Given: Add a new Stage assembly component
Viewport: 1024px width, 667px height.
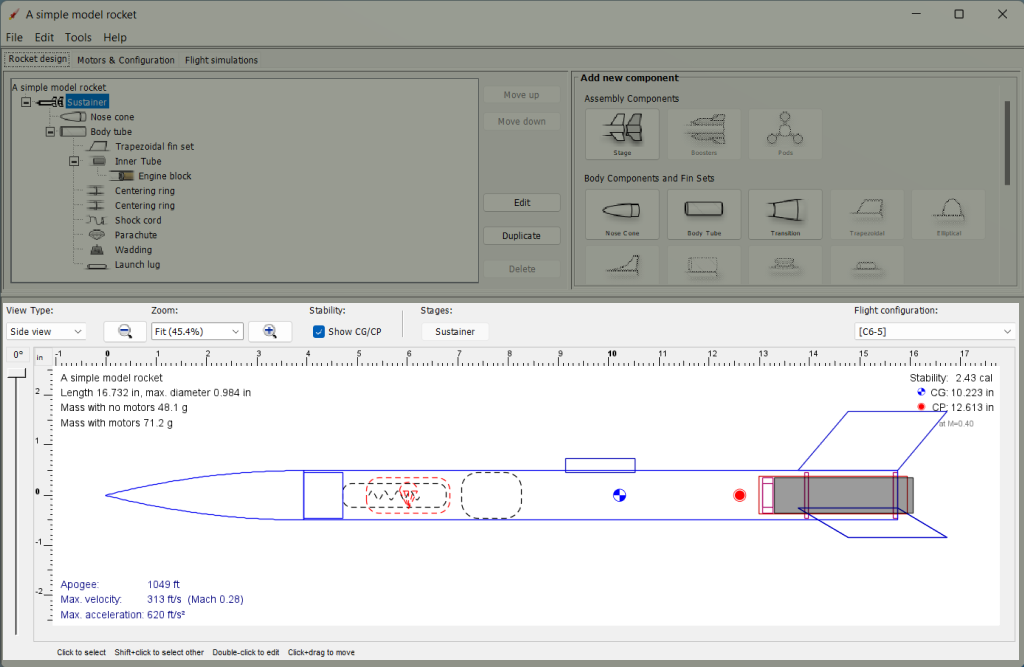Looking at the screenshot, I should 621,134.
